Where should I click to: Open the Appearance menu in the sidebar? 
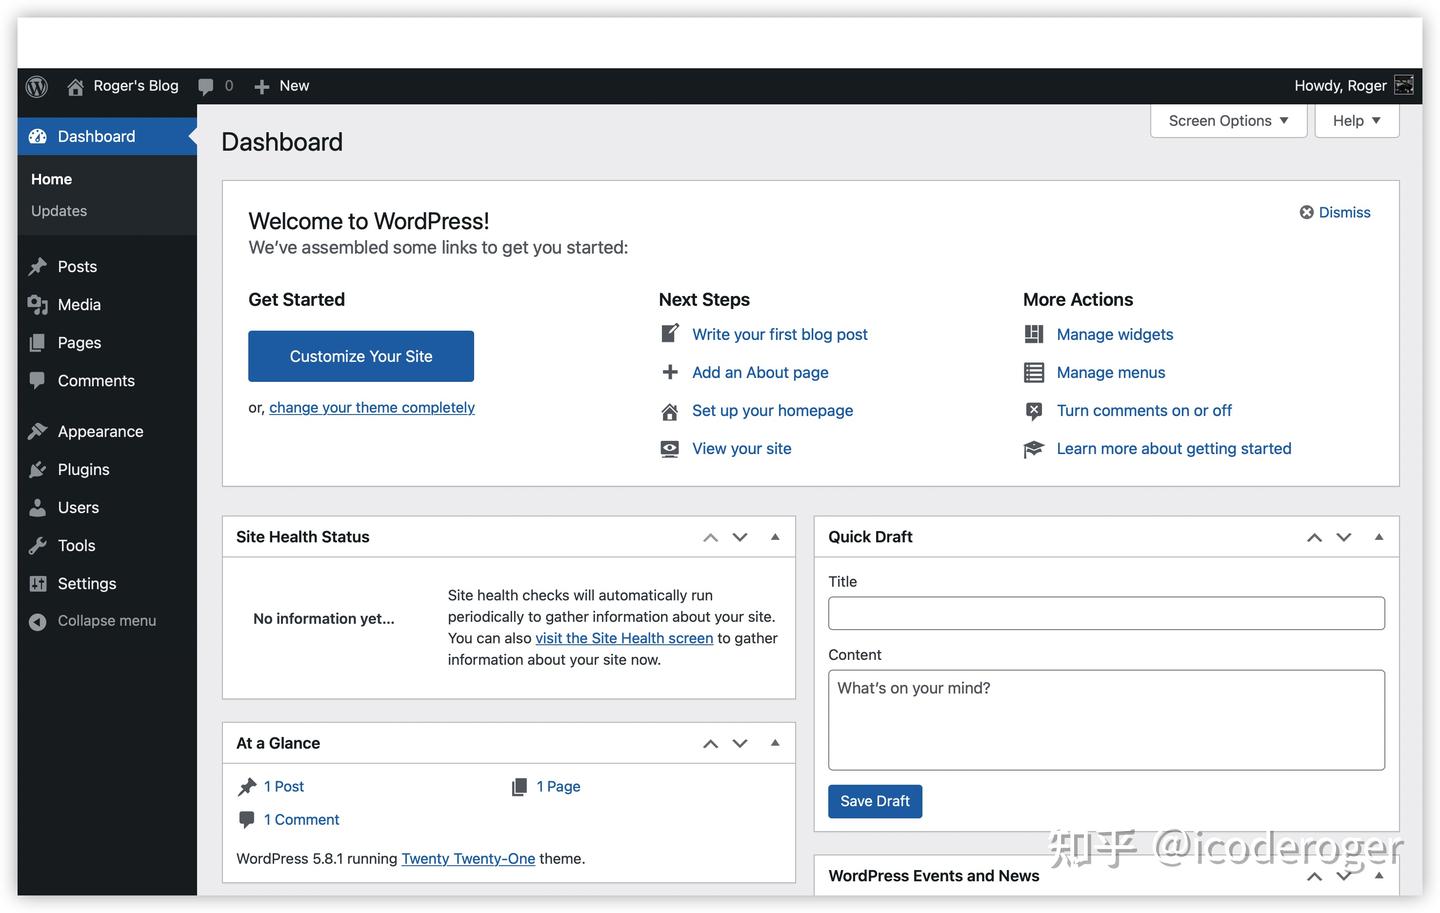(100, 431)
